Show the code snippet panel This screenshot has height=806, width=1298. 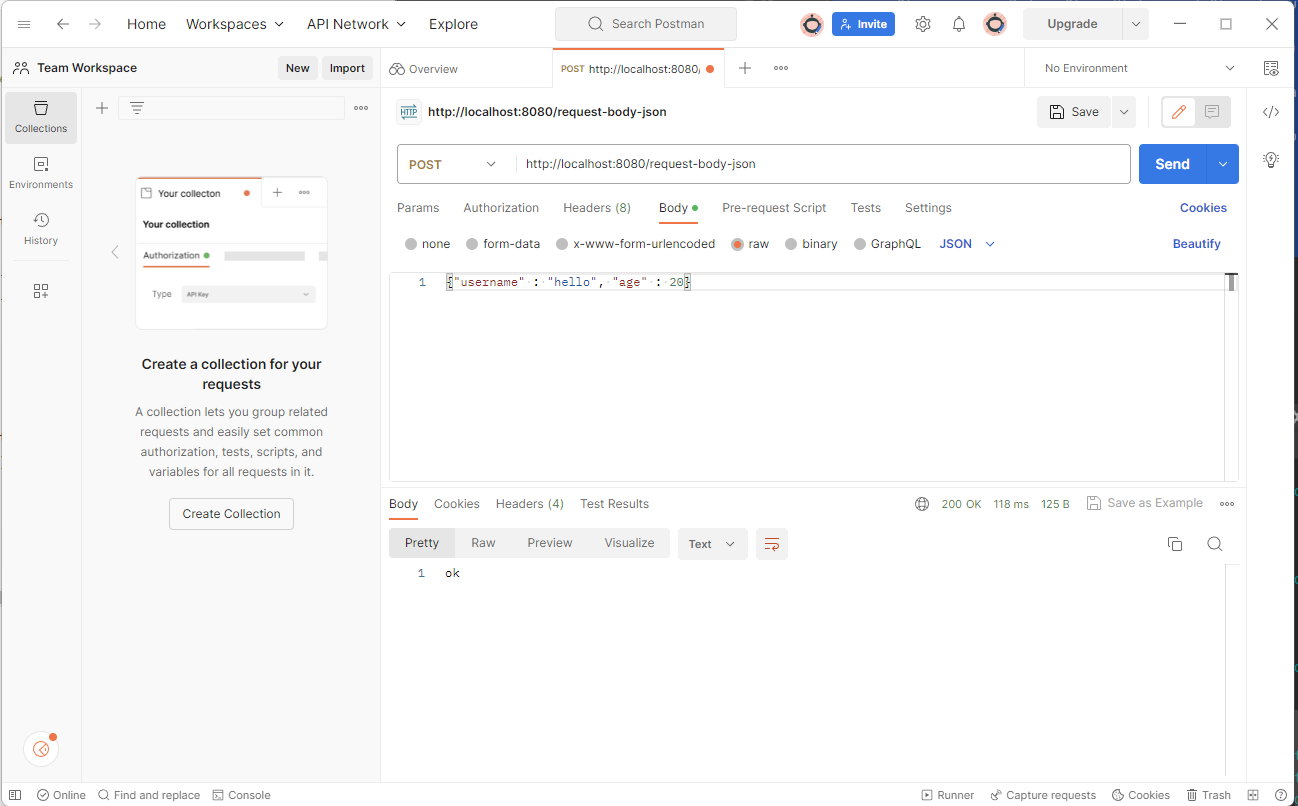click(x=1271, y=112)
